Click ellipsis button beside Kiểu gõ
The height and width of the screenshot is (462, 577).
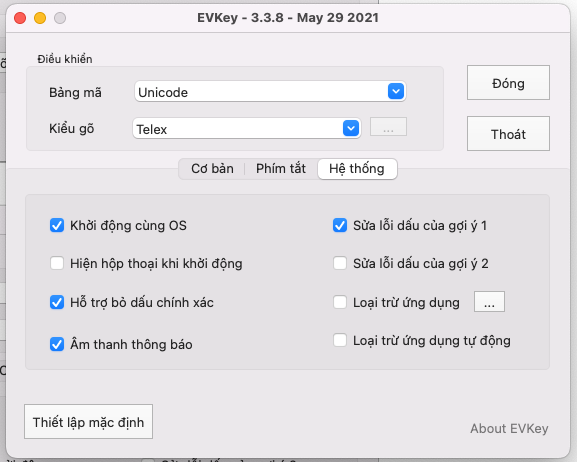tap(388, 127)
